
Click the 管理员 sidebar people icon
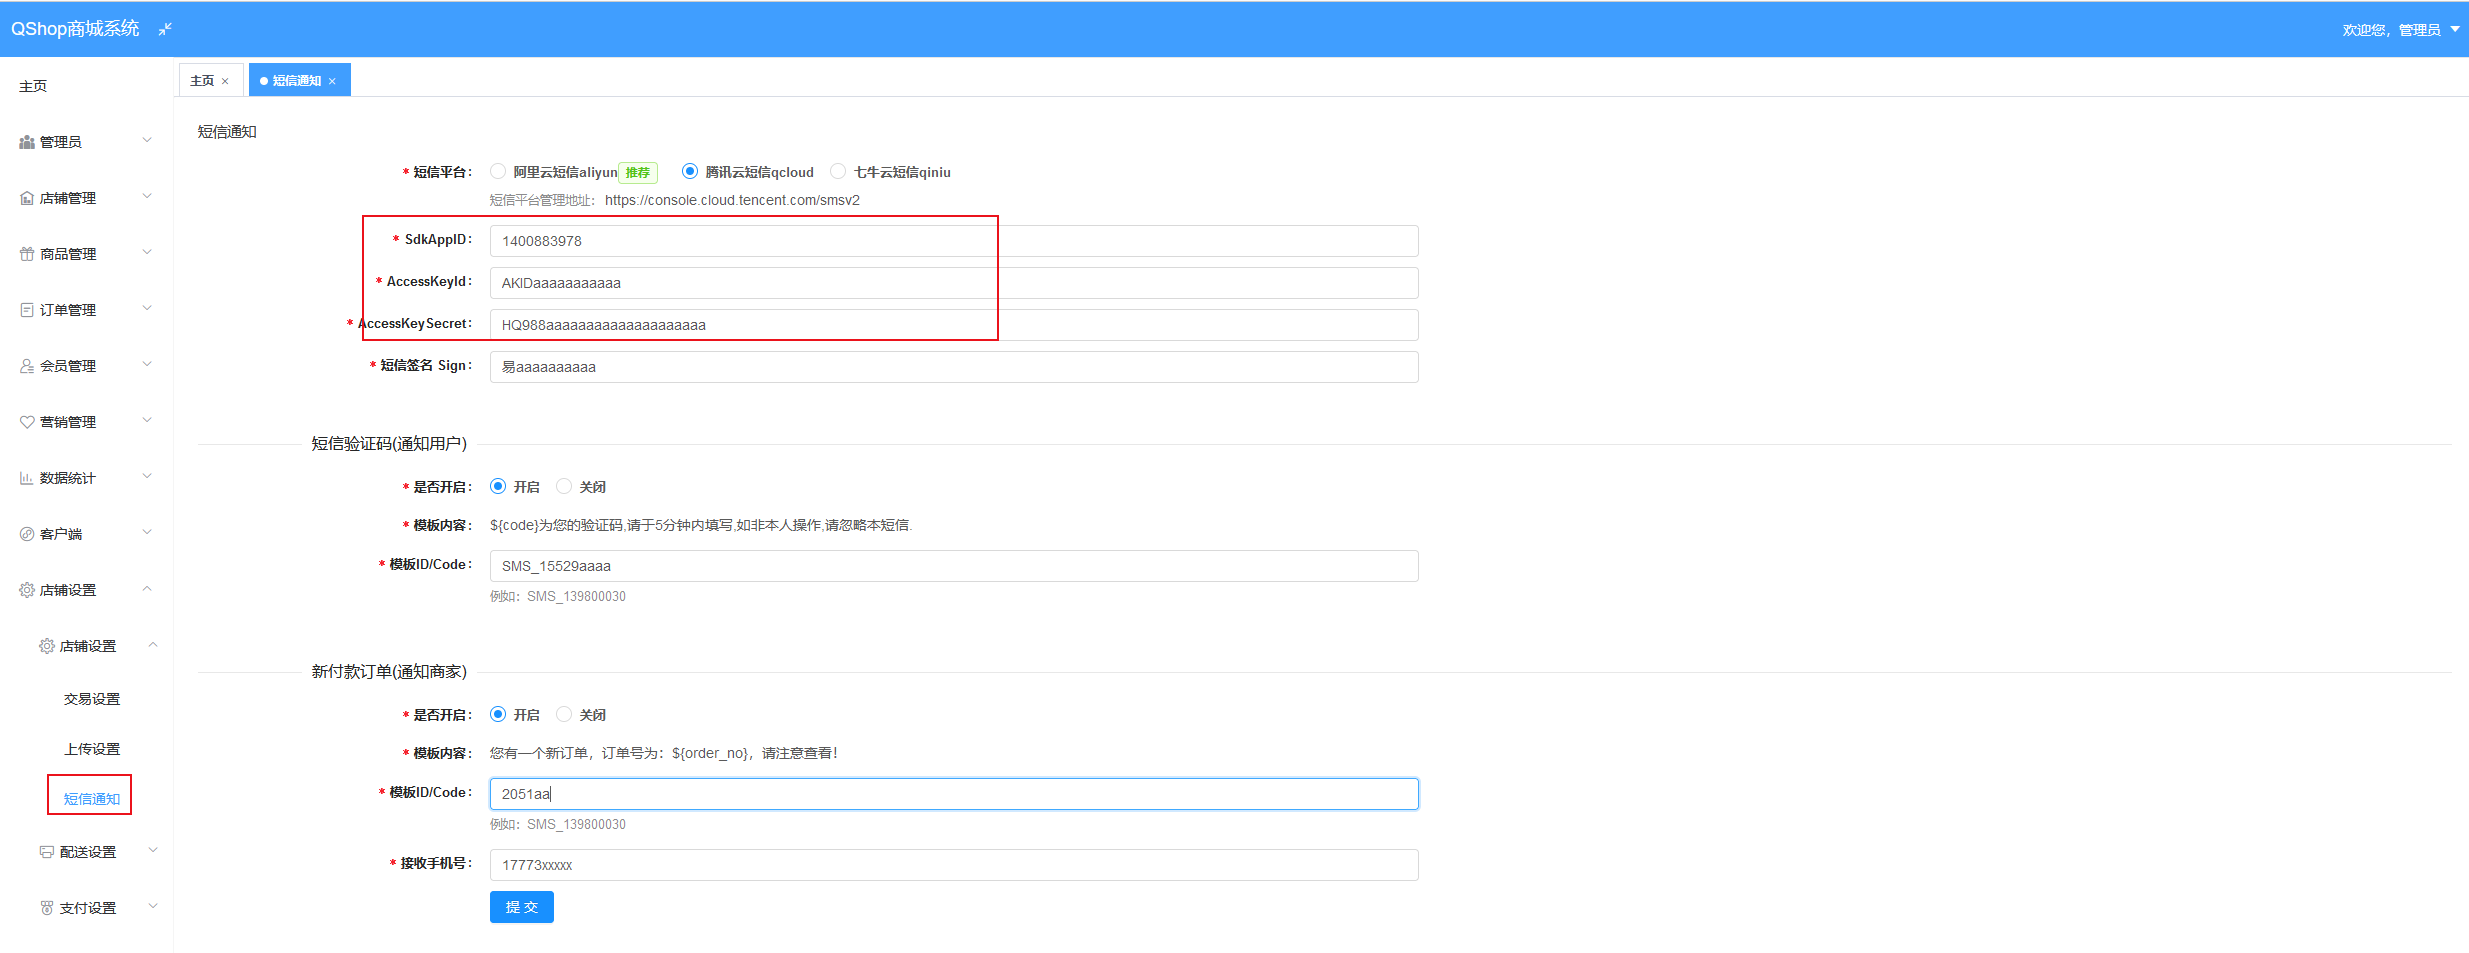click(x=27, y=142)
